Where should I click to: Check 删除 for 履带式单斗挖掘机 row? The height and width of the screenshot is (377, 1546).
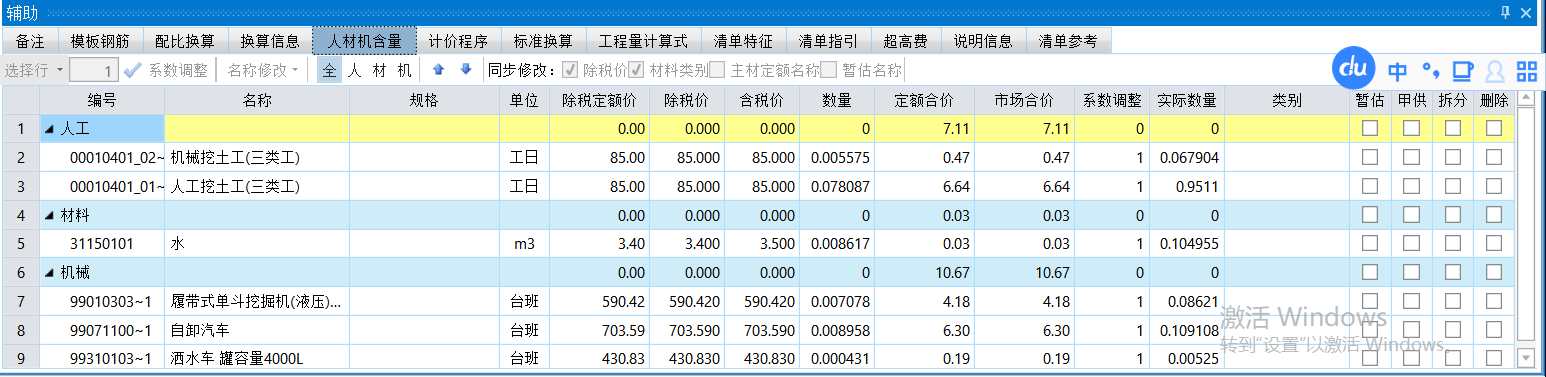pyautogui.click(x=1494, y=301)
